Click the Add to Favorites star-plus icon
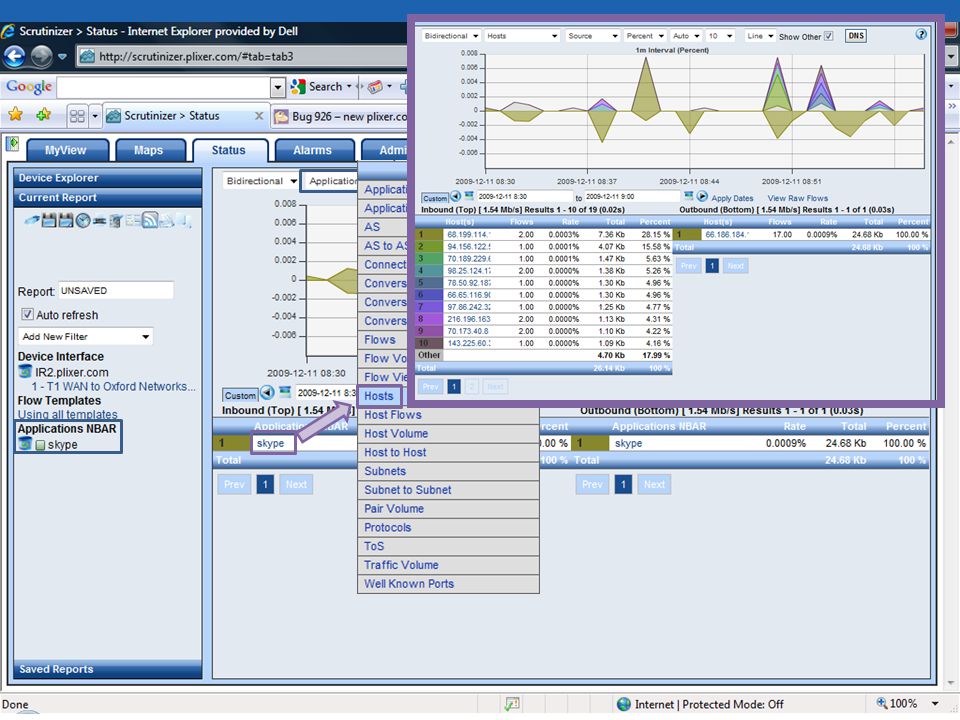The height and width of the screenshot is (720, 960). click(x=43, y=114)
